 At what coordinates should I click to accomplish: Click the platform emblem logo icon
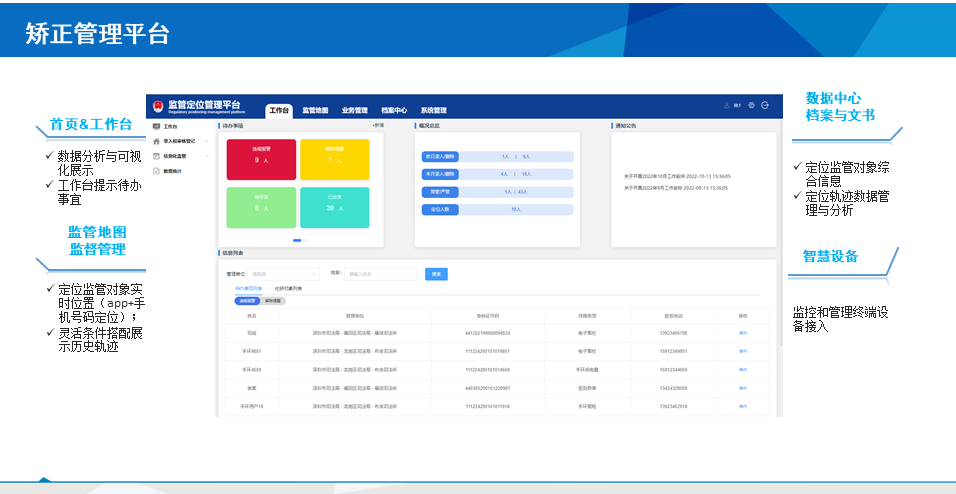tap(157, 105)
